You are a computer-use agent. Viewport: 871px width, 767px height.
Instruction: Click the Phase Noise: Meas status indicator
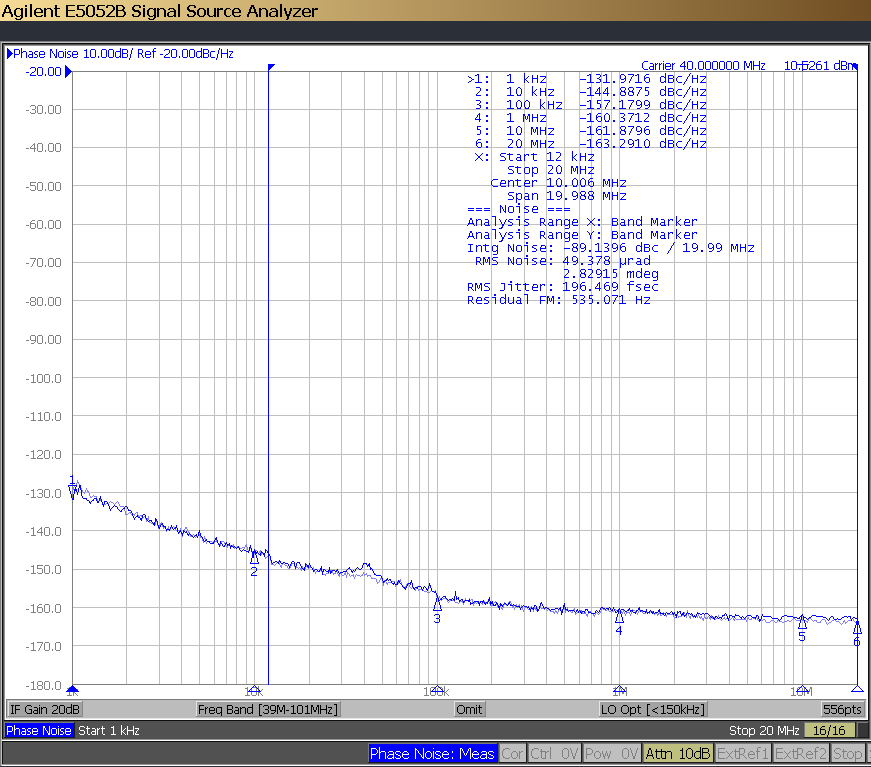432,754
